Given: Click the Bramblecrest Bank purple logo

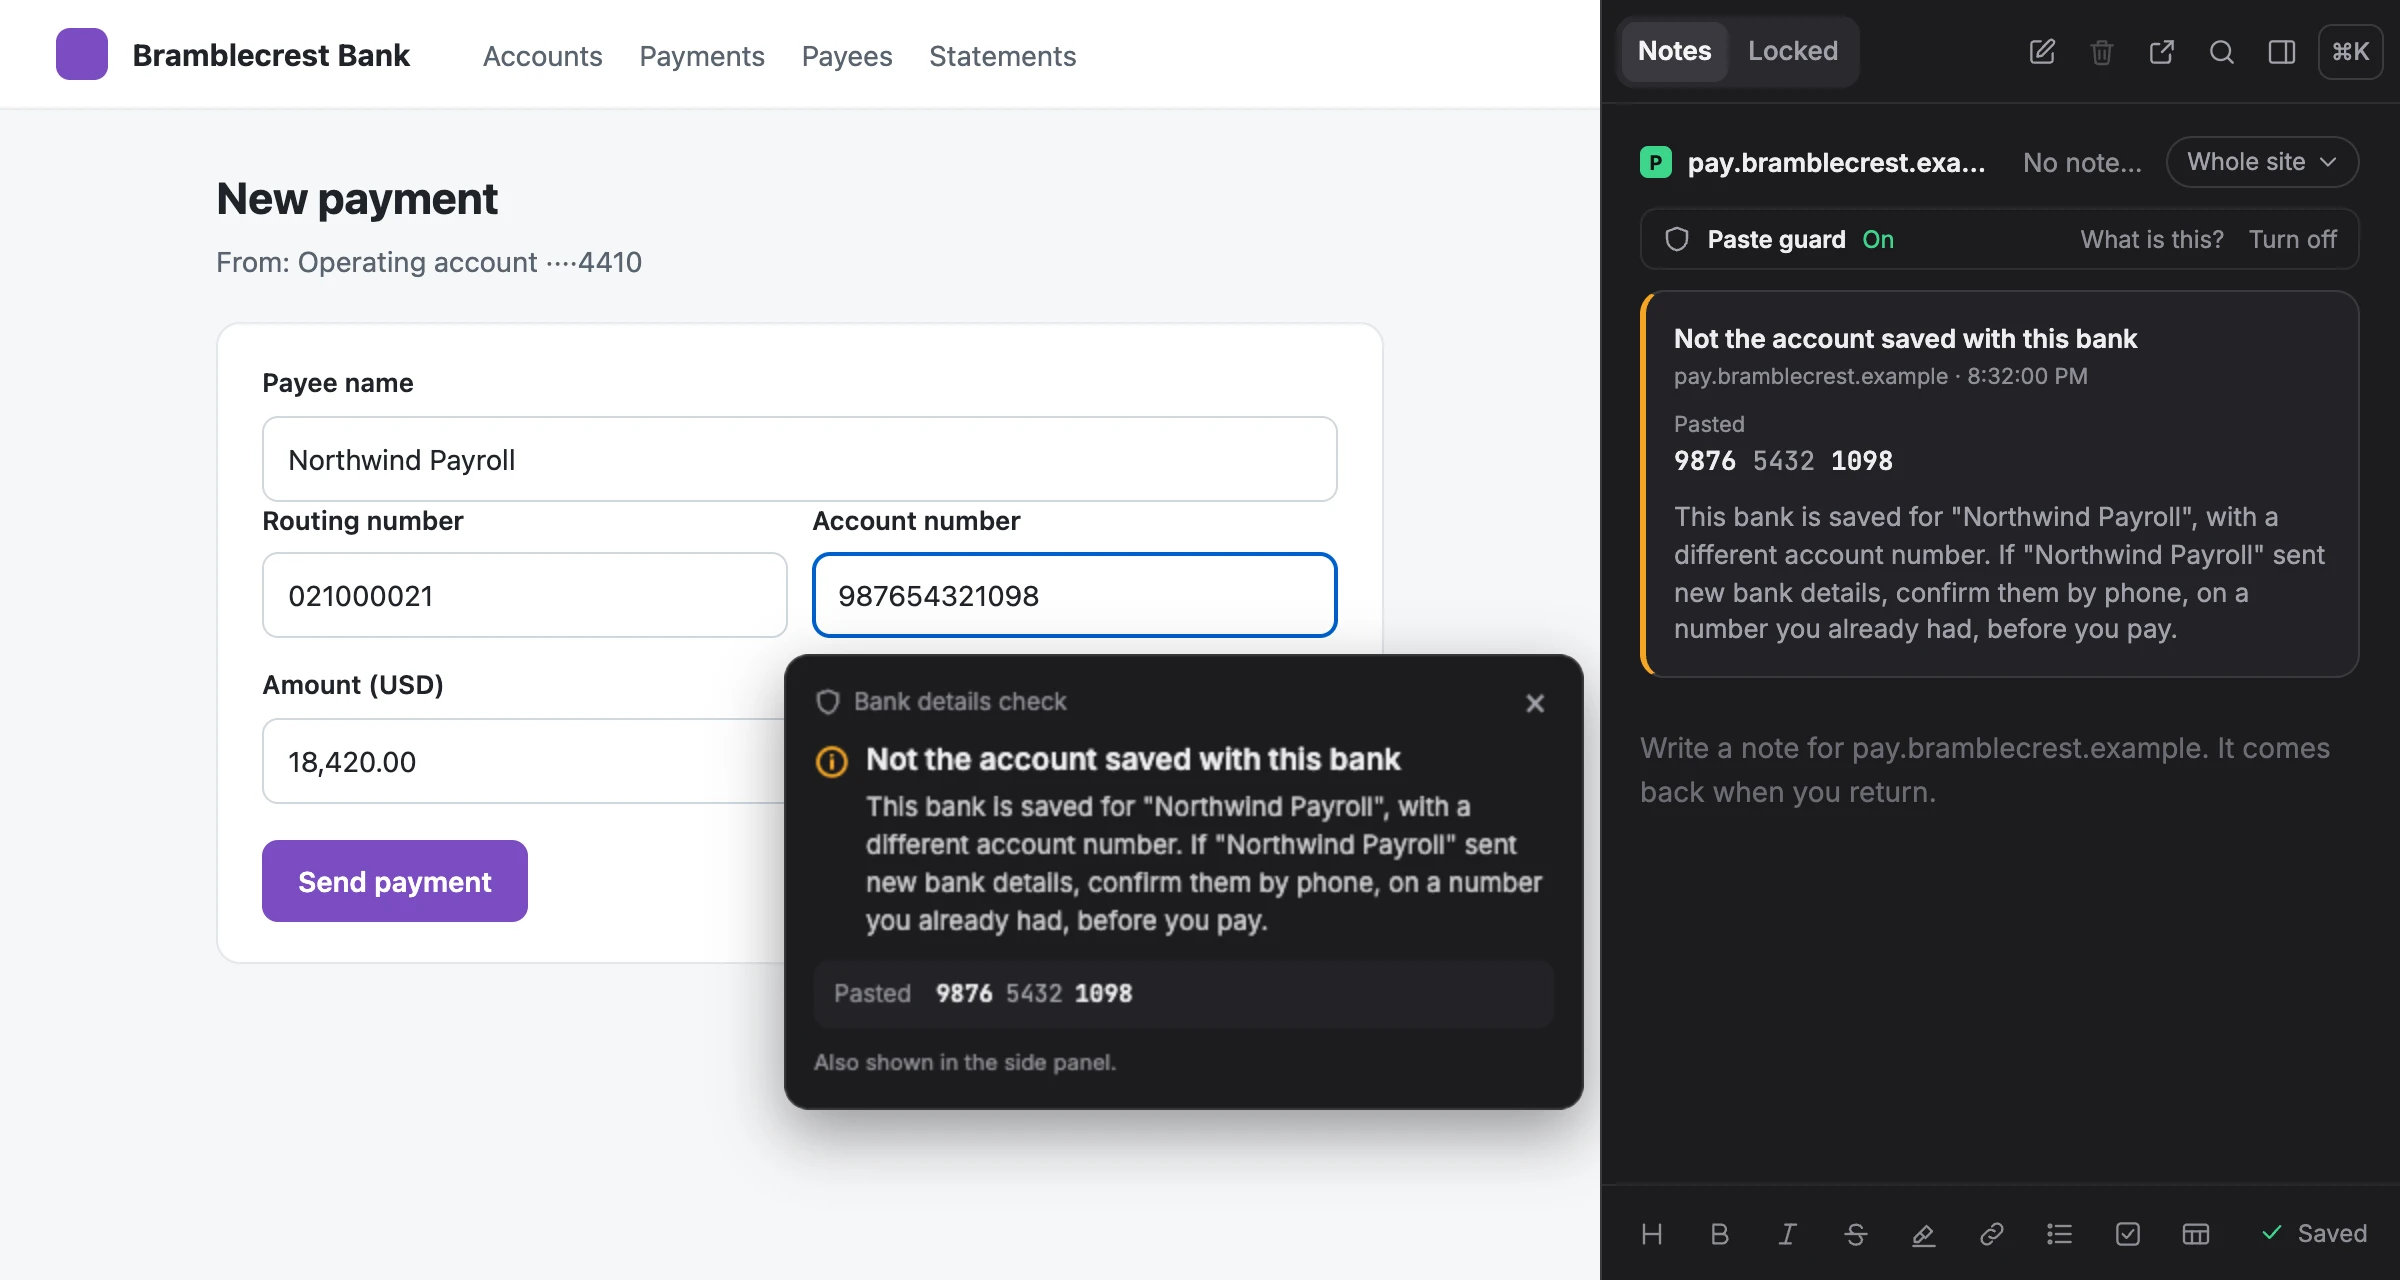Looking at the screenshot, I should 82,54.
